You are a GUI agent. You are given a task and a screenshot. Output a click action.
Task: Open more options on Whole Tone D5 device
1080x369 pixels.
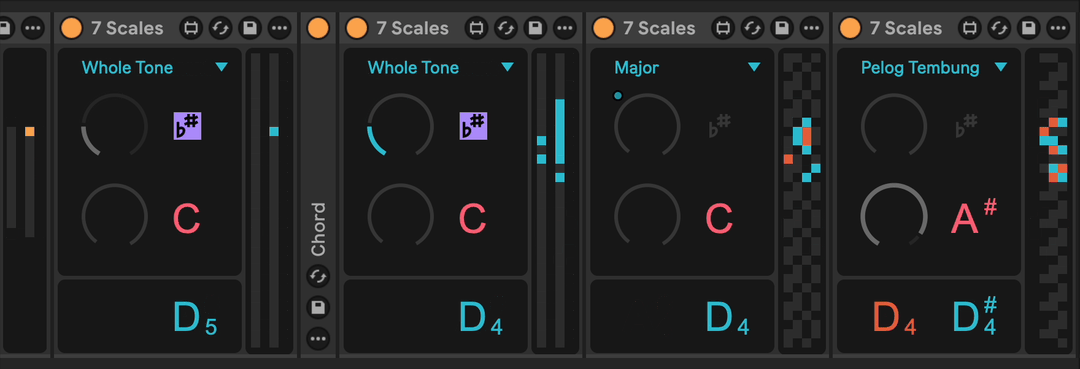[x=280, y=28]
